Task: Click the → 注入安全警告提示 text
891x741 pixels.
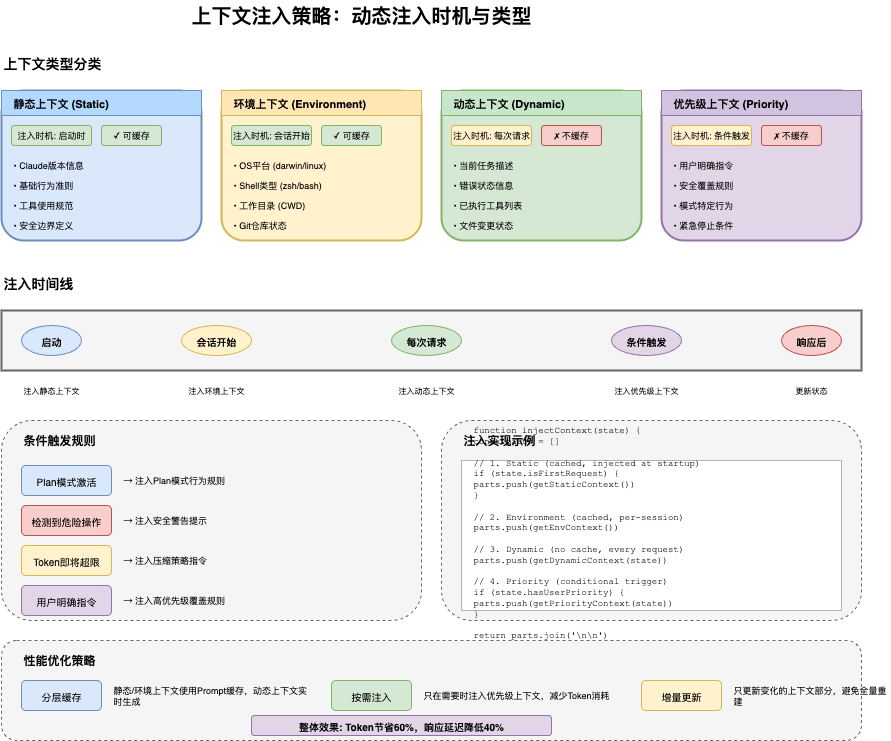Action: pos(165,521)
